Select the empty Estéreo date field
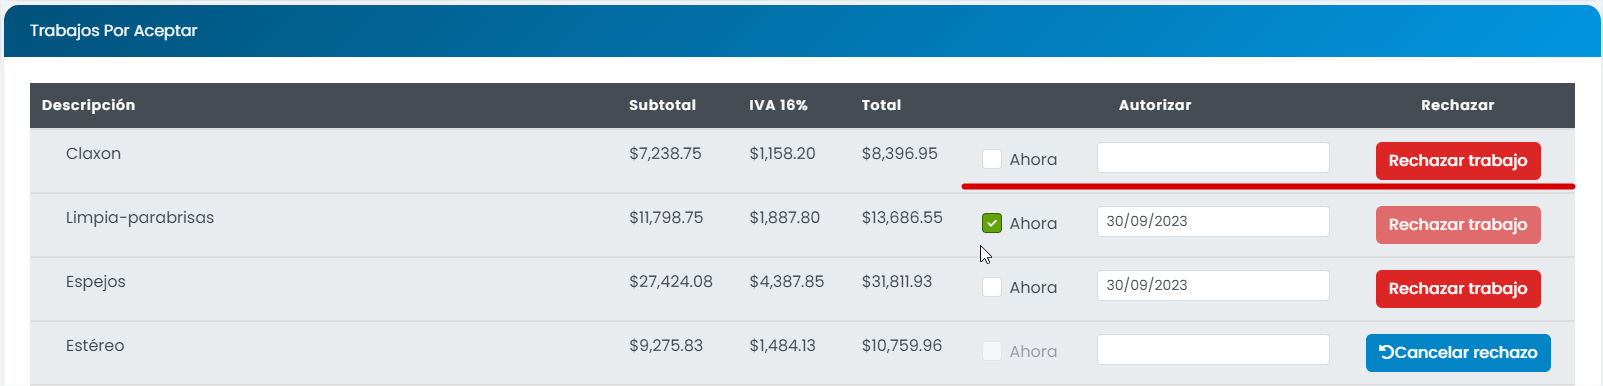 tap(1213, 349)
